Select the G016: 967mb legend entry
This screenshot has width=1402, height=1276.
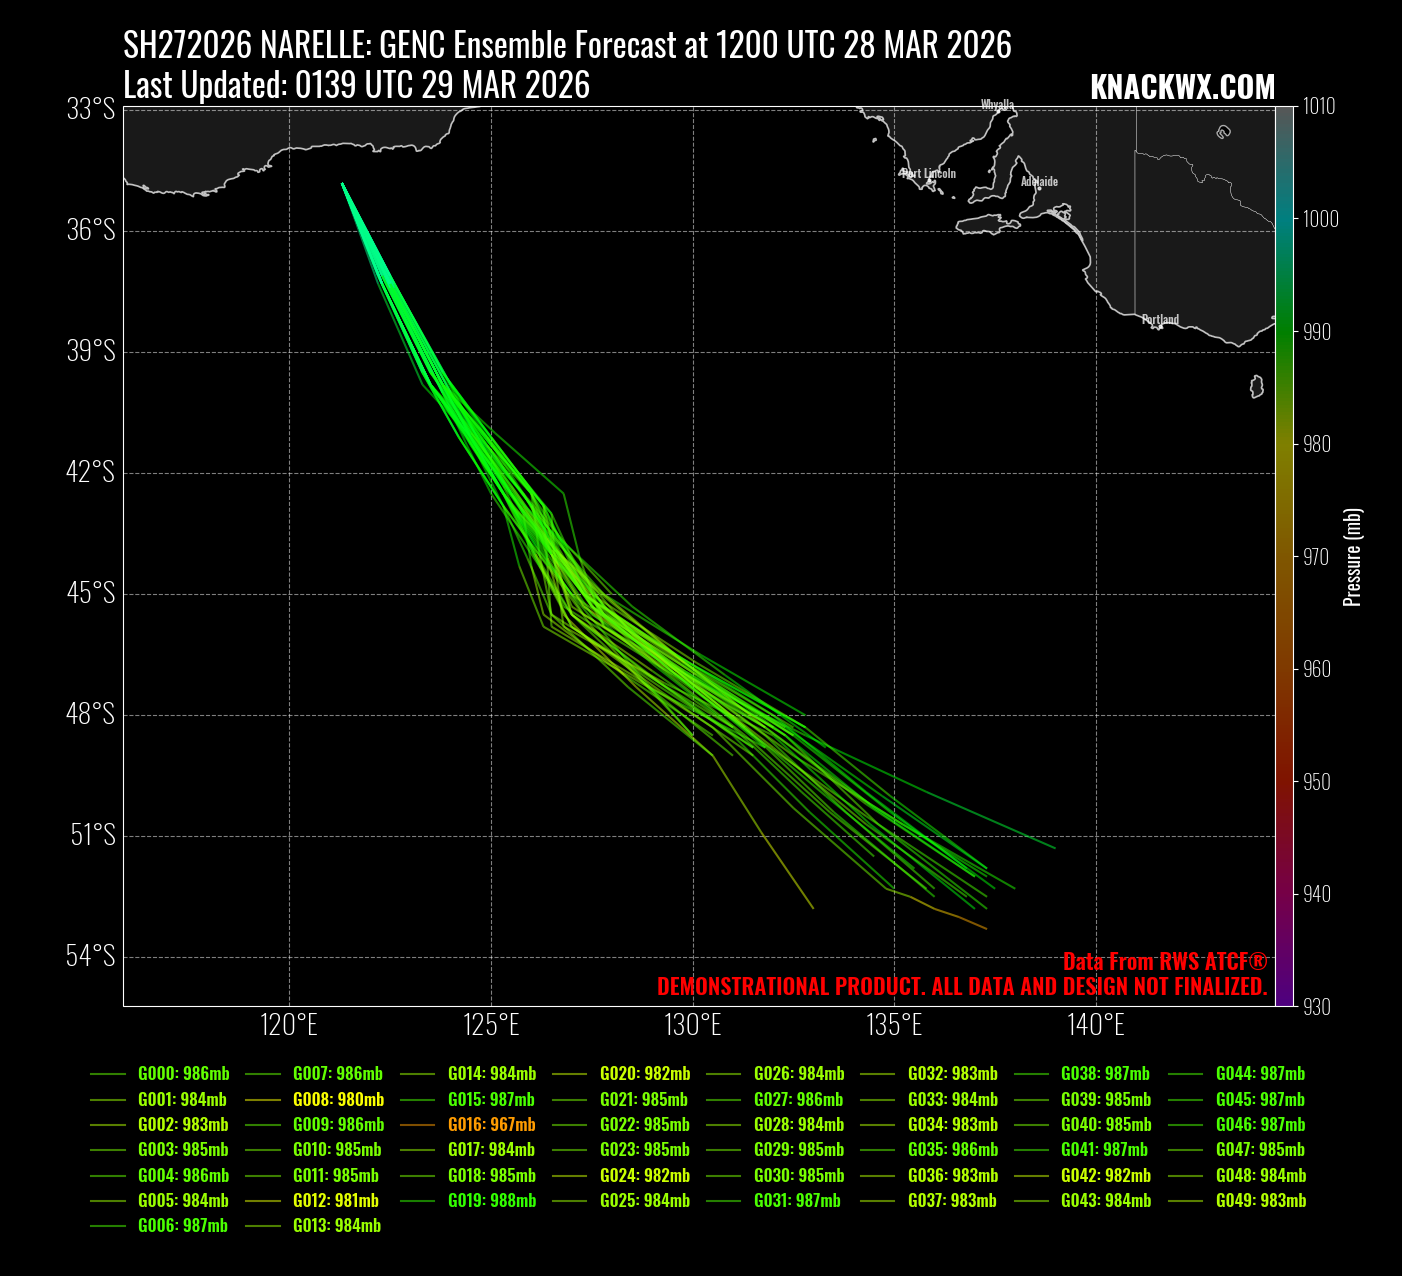click(x=491, y=1124)
